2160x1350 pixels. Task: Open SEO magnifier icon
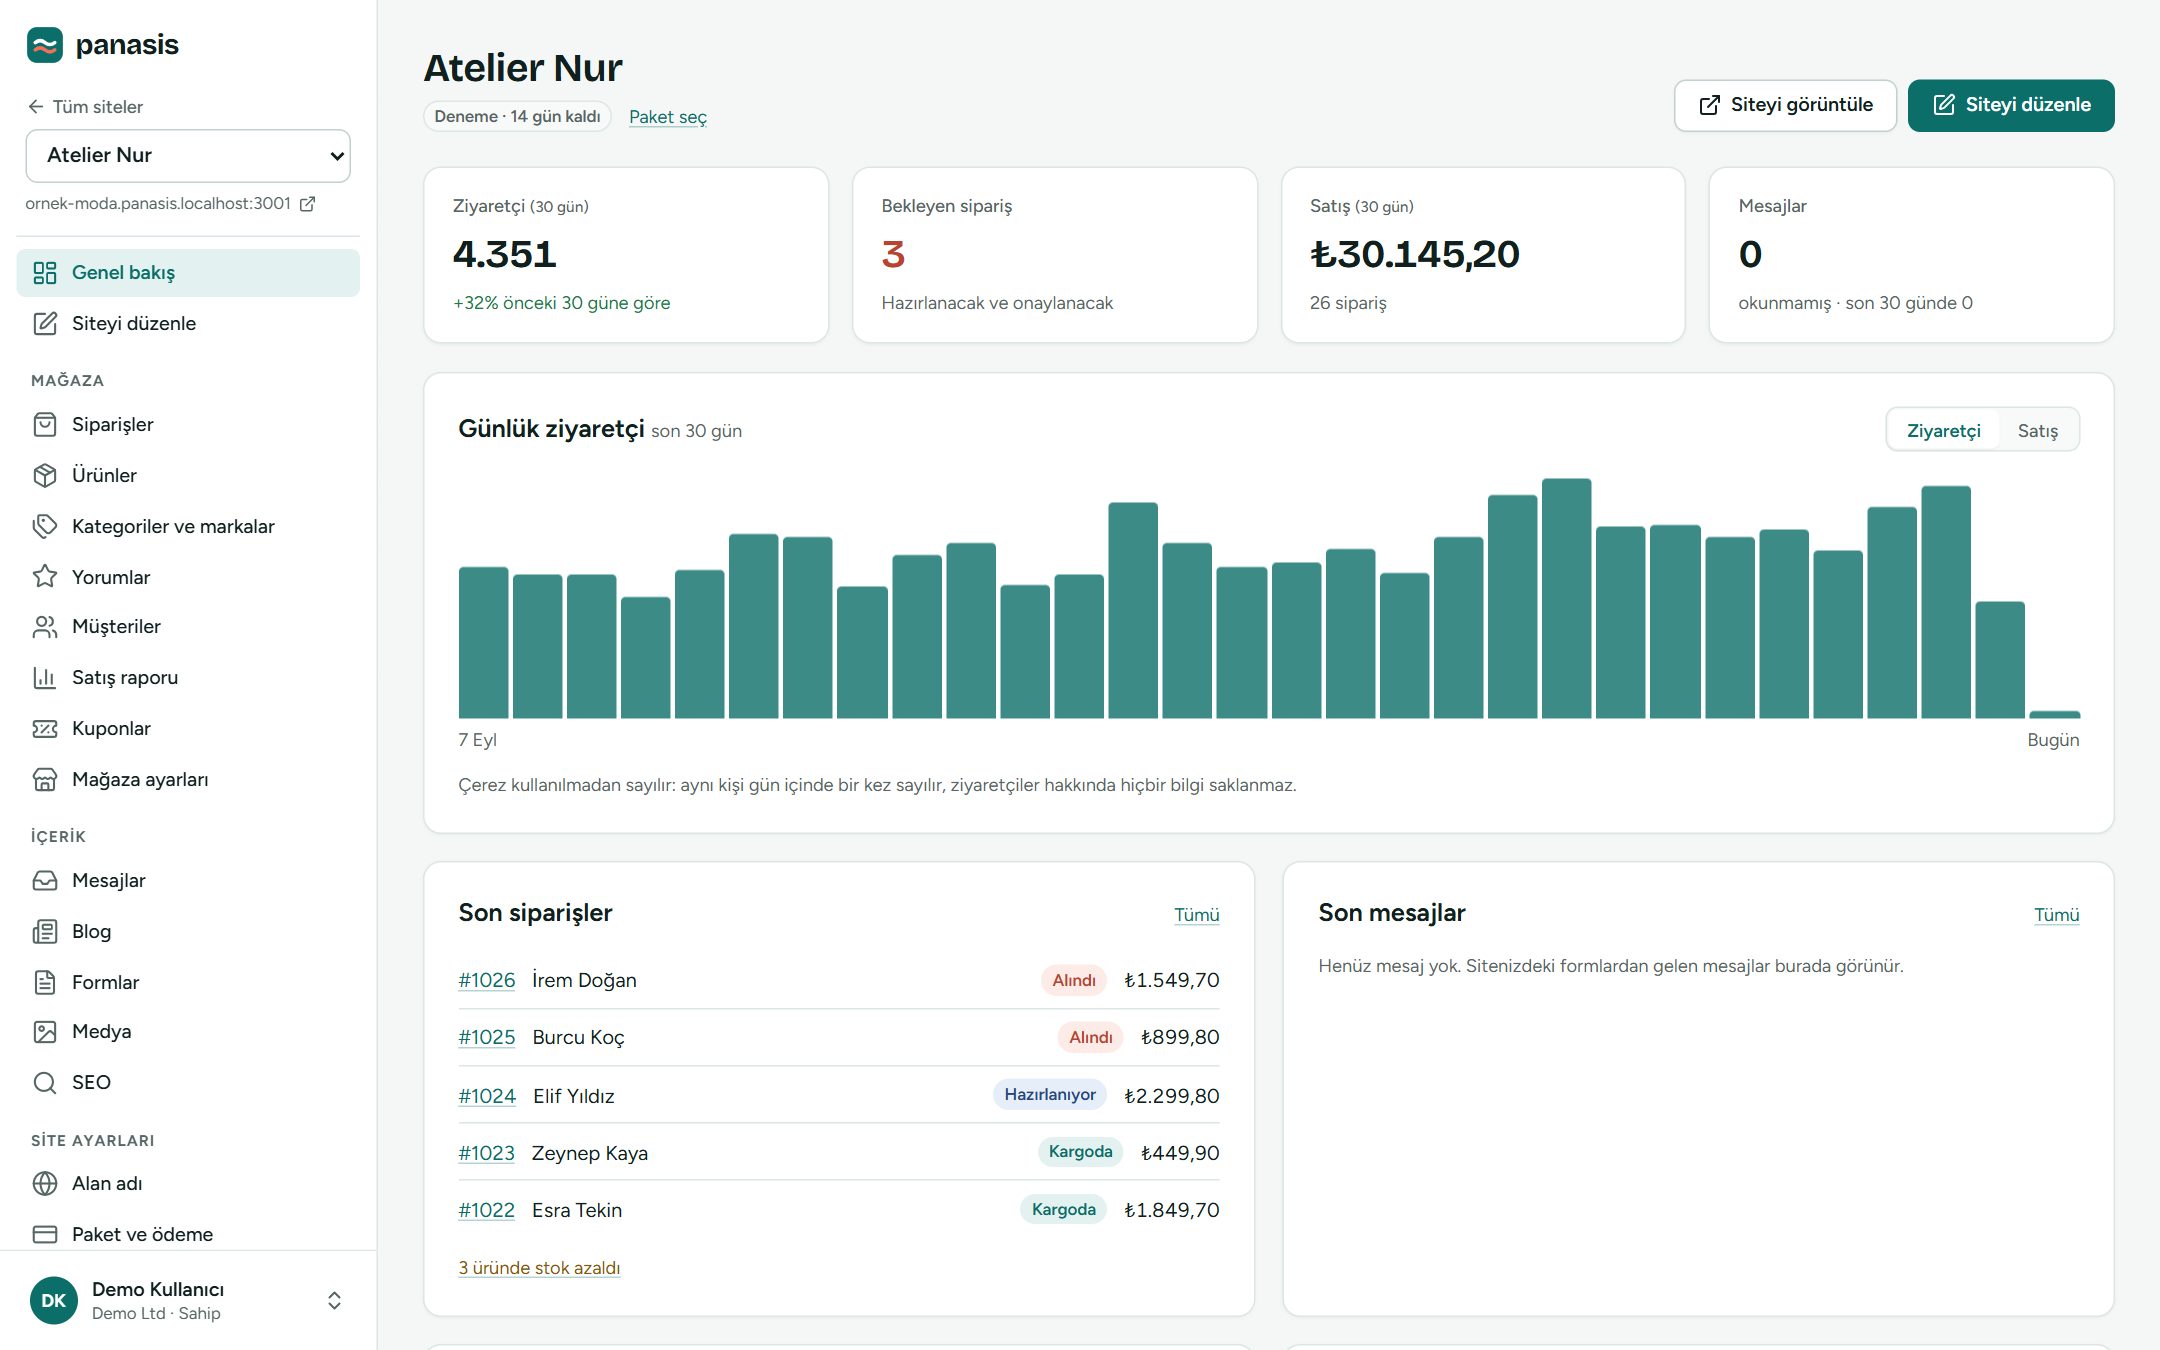tap(45, 1082)
